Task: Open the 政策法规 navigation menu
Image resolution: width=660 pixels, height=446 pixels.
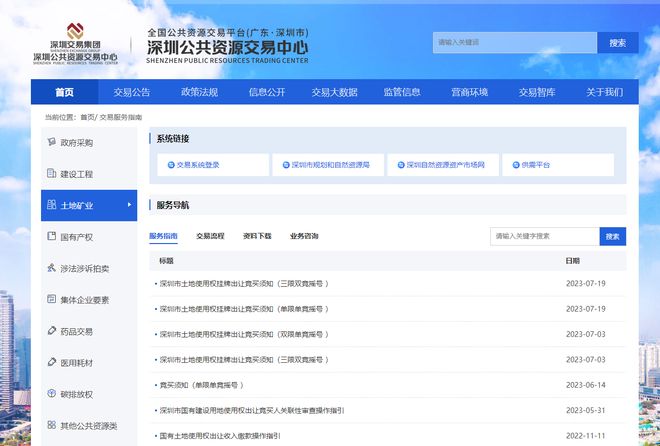Action: pos(200,92)
